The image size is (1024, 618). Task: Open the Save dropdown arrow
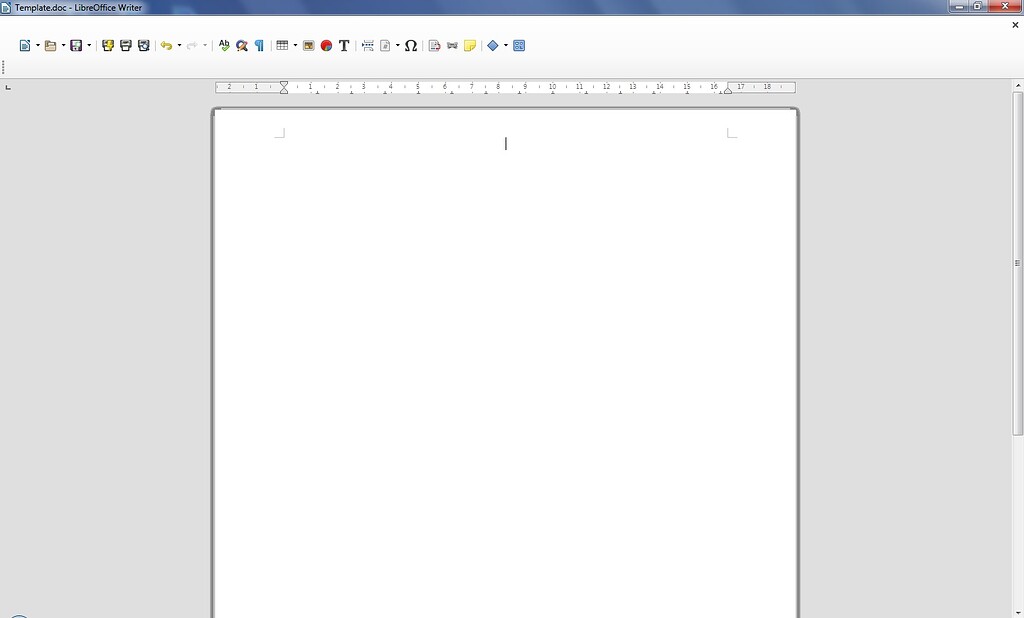click(x=88, y=45)
